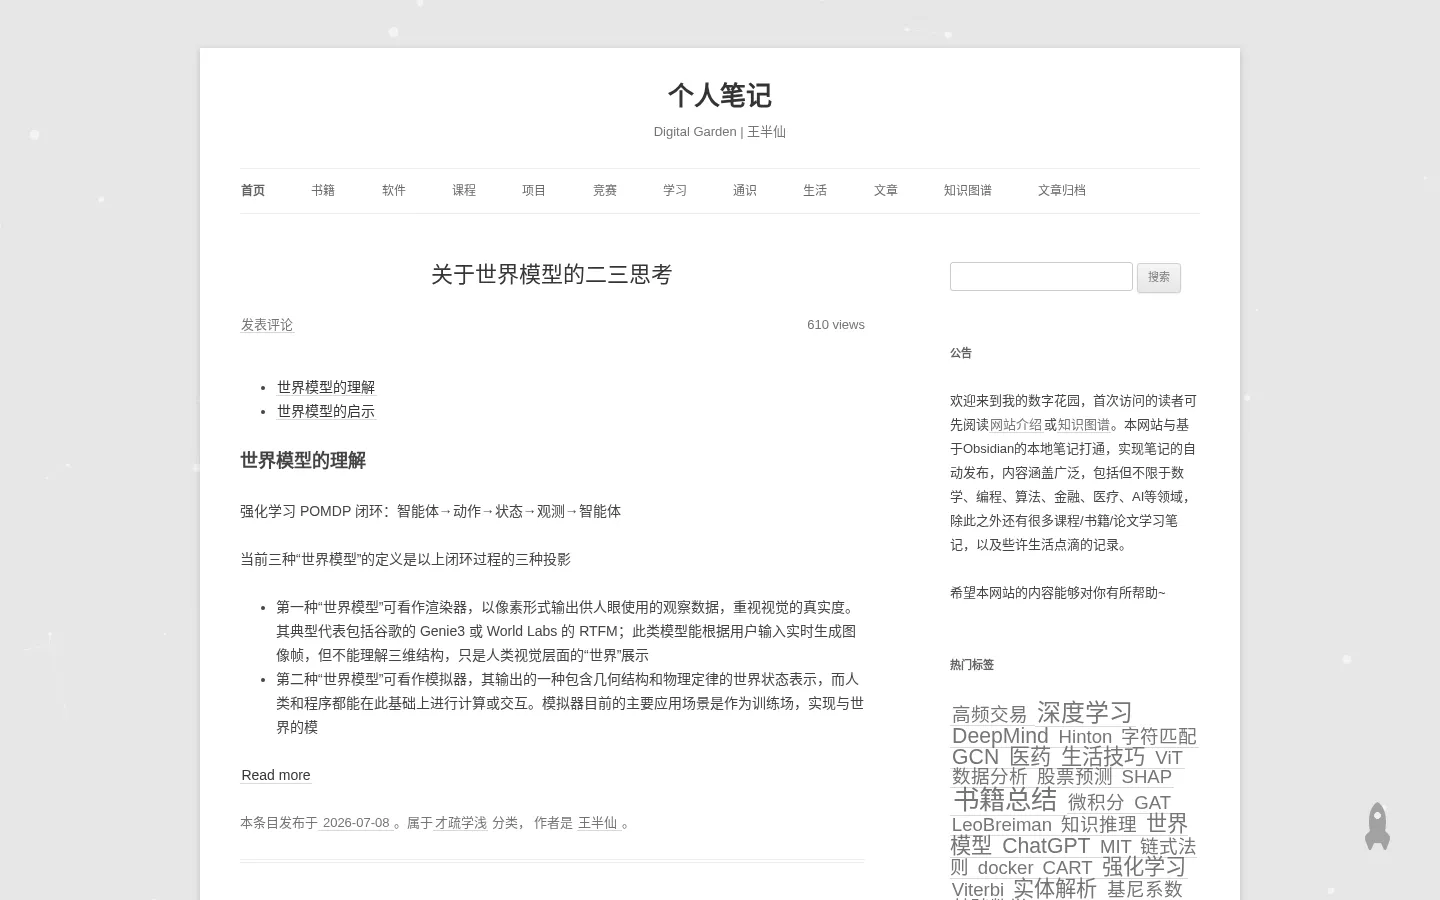The image size is (1440, 900).
Task: Click the rocket back-to-top icon
Action: pos(1377,826)
